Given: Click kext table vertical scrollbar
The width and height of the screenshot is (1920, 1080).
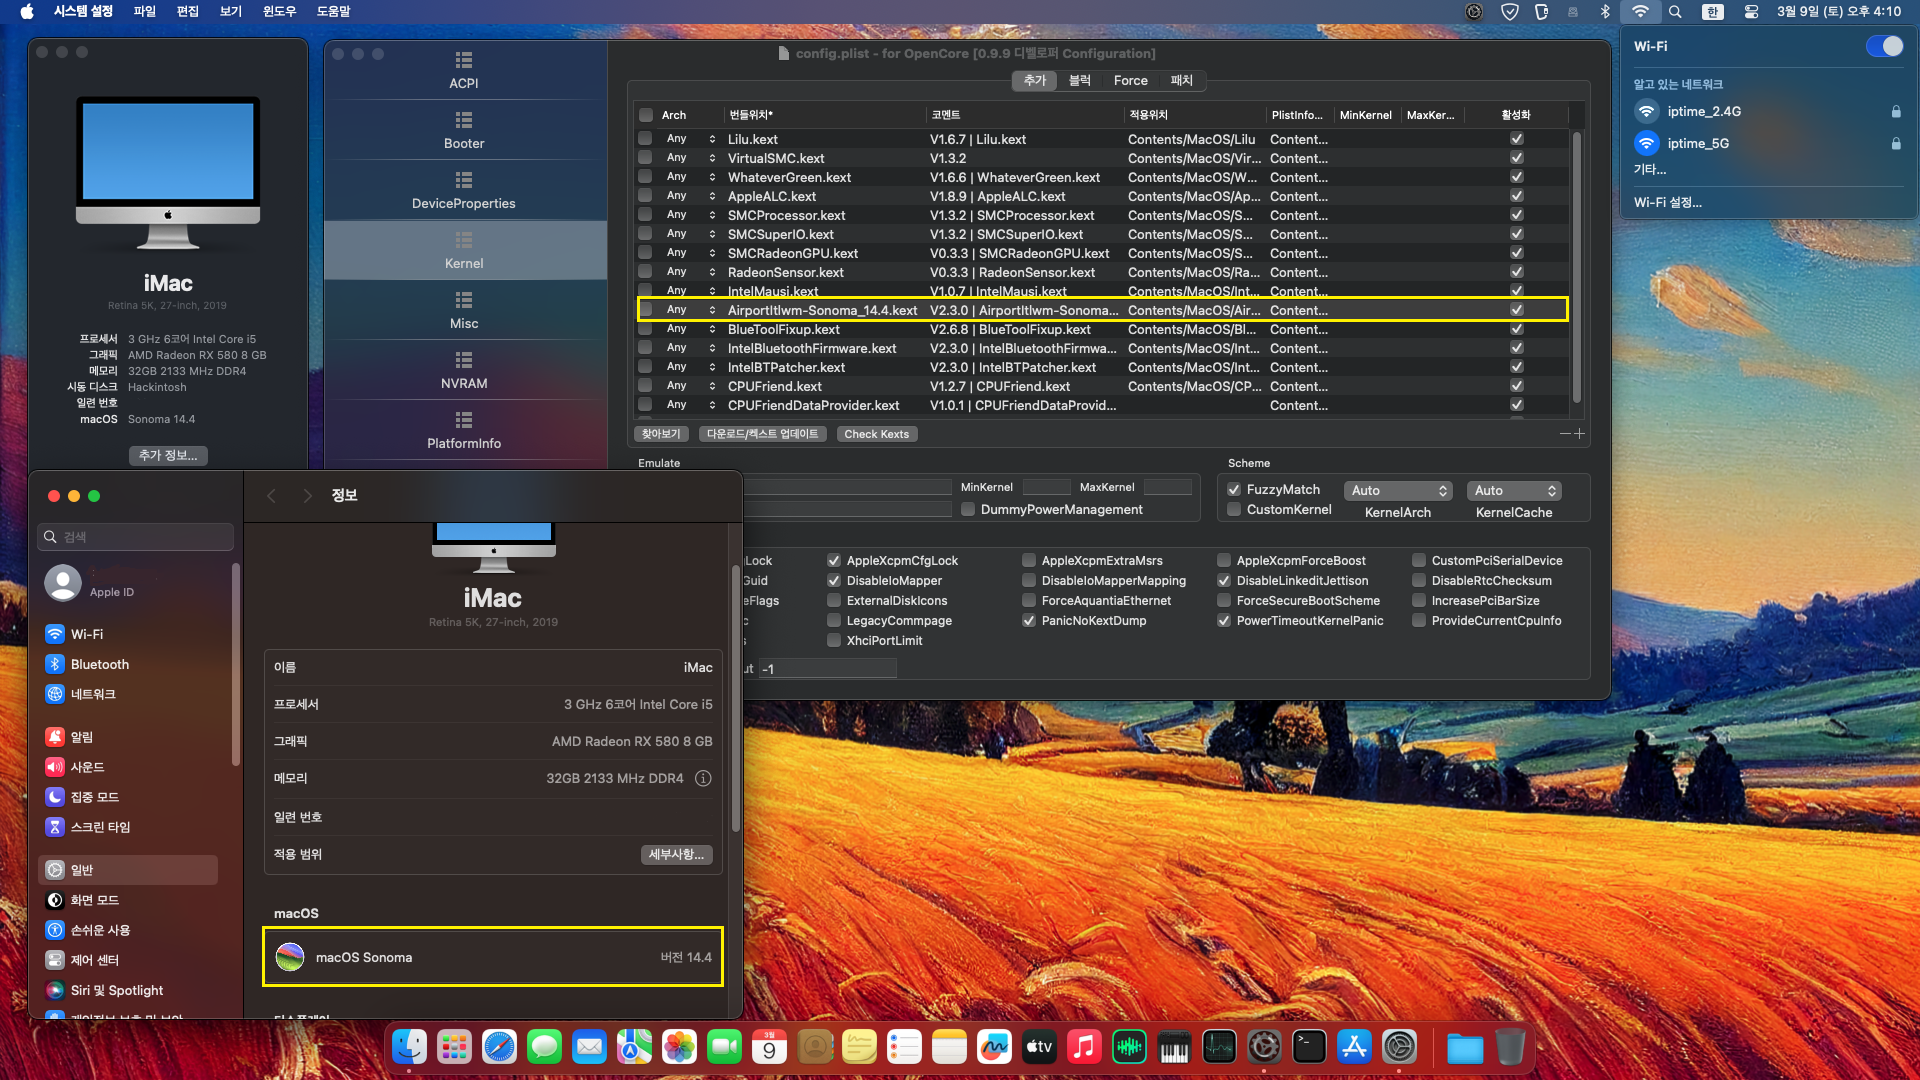Looking at the screenshot, I should (x=1577, y=266).
